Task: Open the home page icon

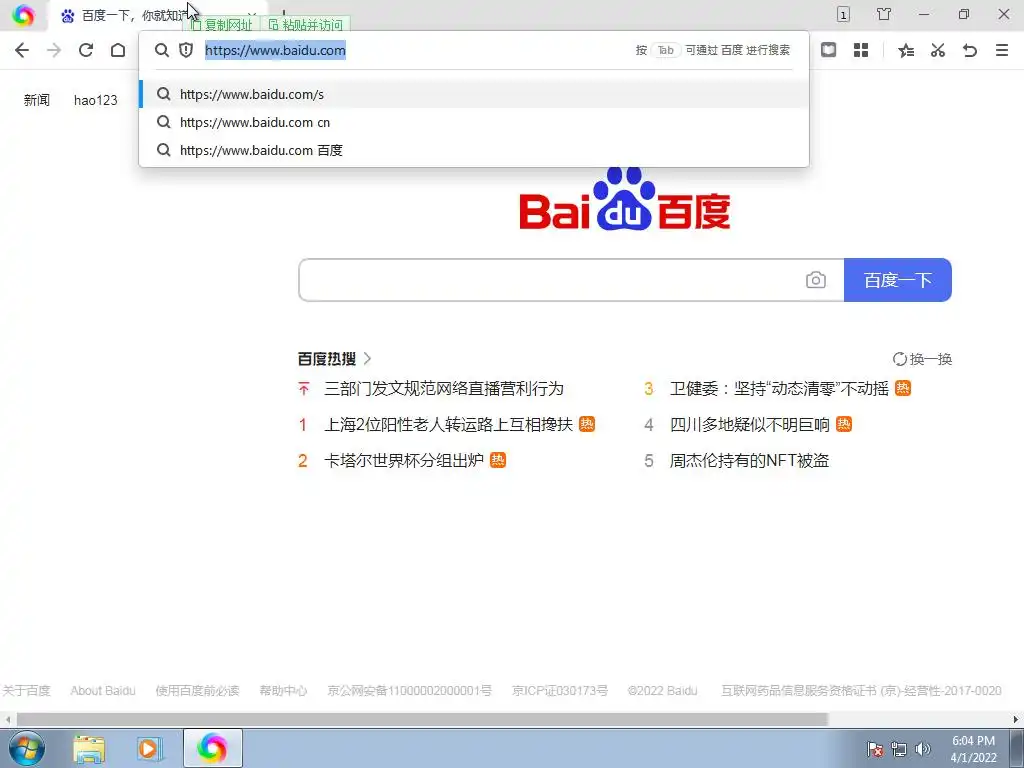Action: pos(118,50)
